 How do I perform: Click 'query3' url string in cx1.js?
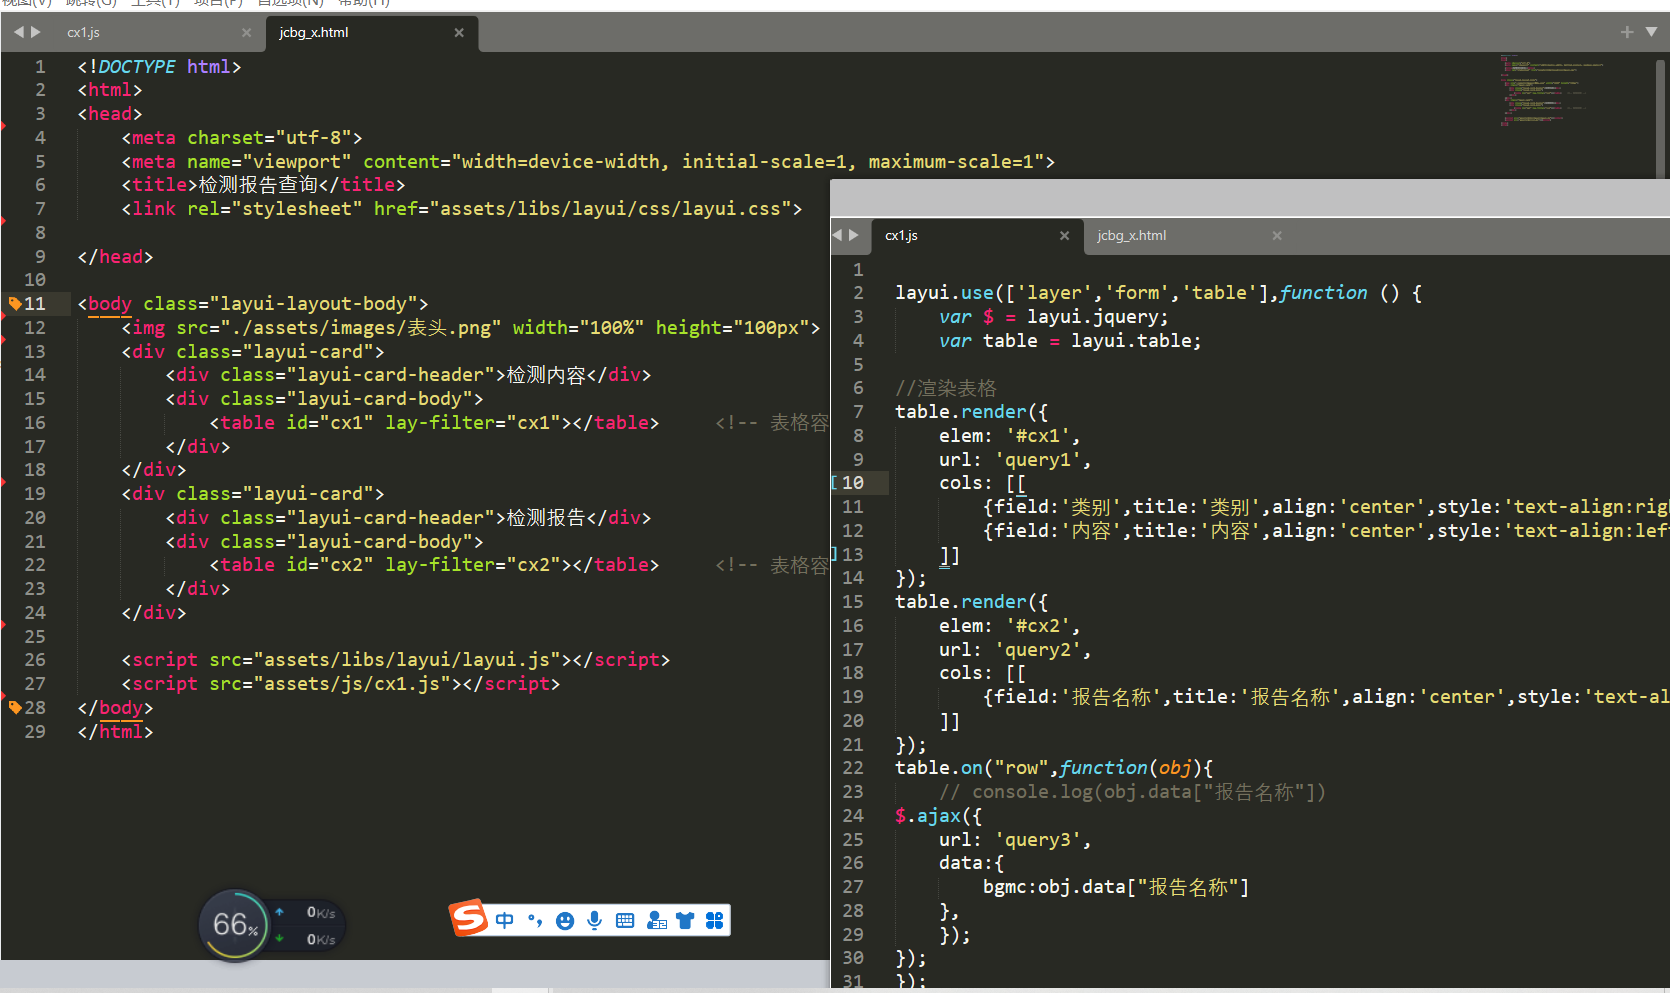(x=1037, y=839)
